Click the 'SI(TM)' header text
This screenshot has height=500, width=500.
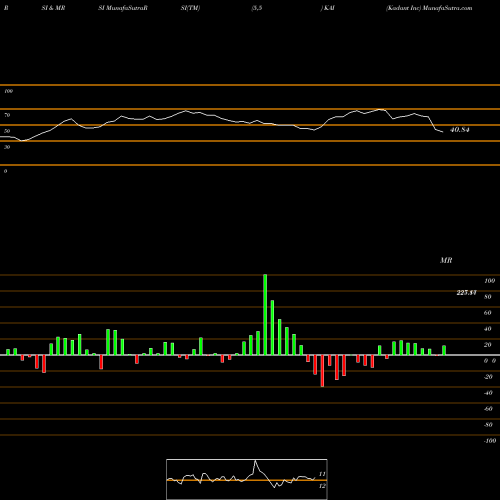(x=190, y=8)
